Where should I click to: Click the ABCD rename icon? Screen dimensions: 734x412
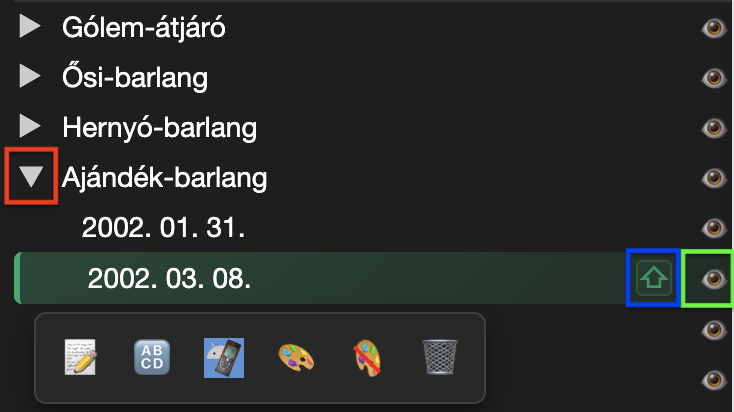(153, 357)
